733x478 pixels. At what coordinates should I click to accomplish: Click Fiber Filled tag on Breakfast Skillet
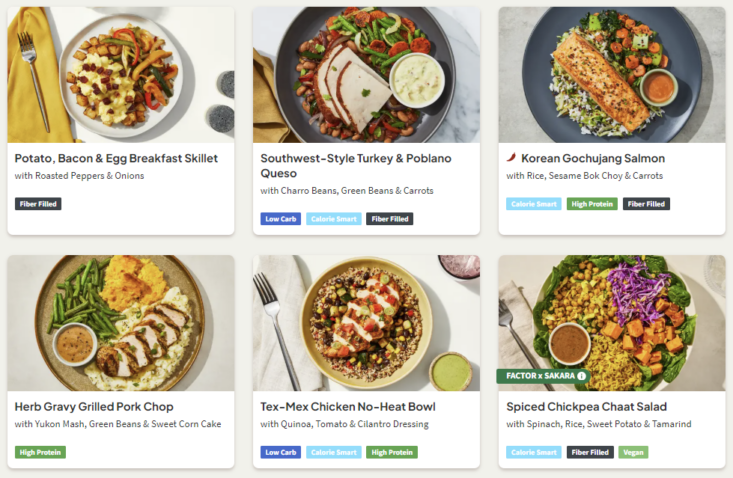[x=38, y=204]
